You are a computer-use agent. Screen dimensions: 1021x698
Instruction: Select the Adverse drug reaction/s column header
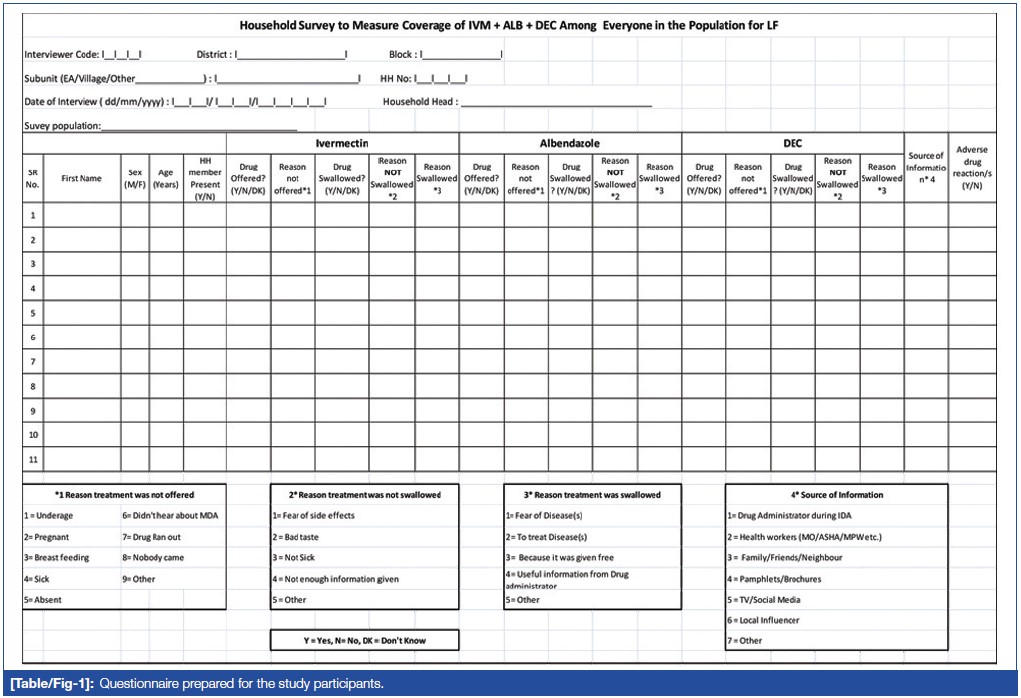972,168
